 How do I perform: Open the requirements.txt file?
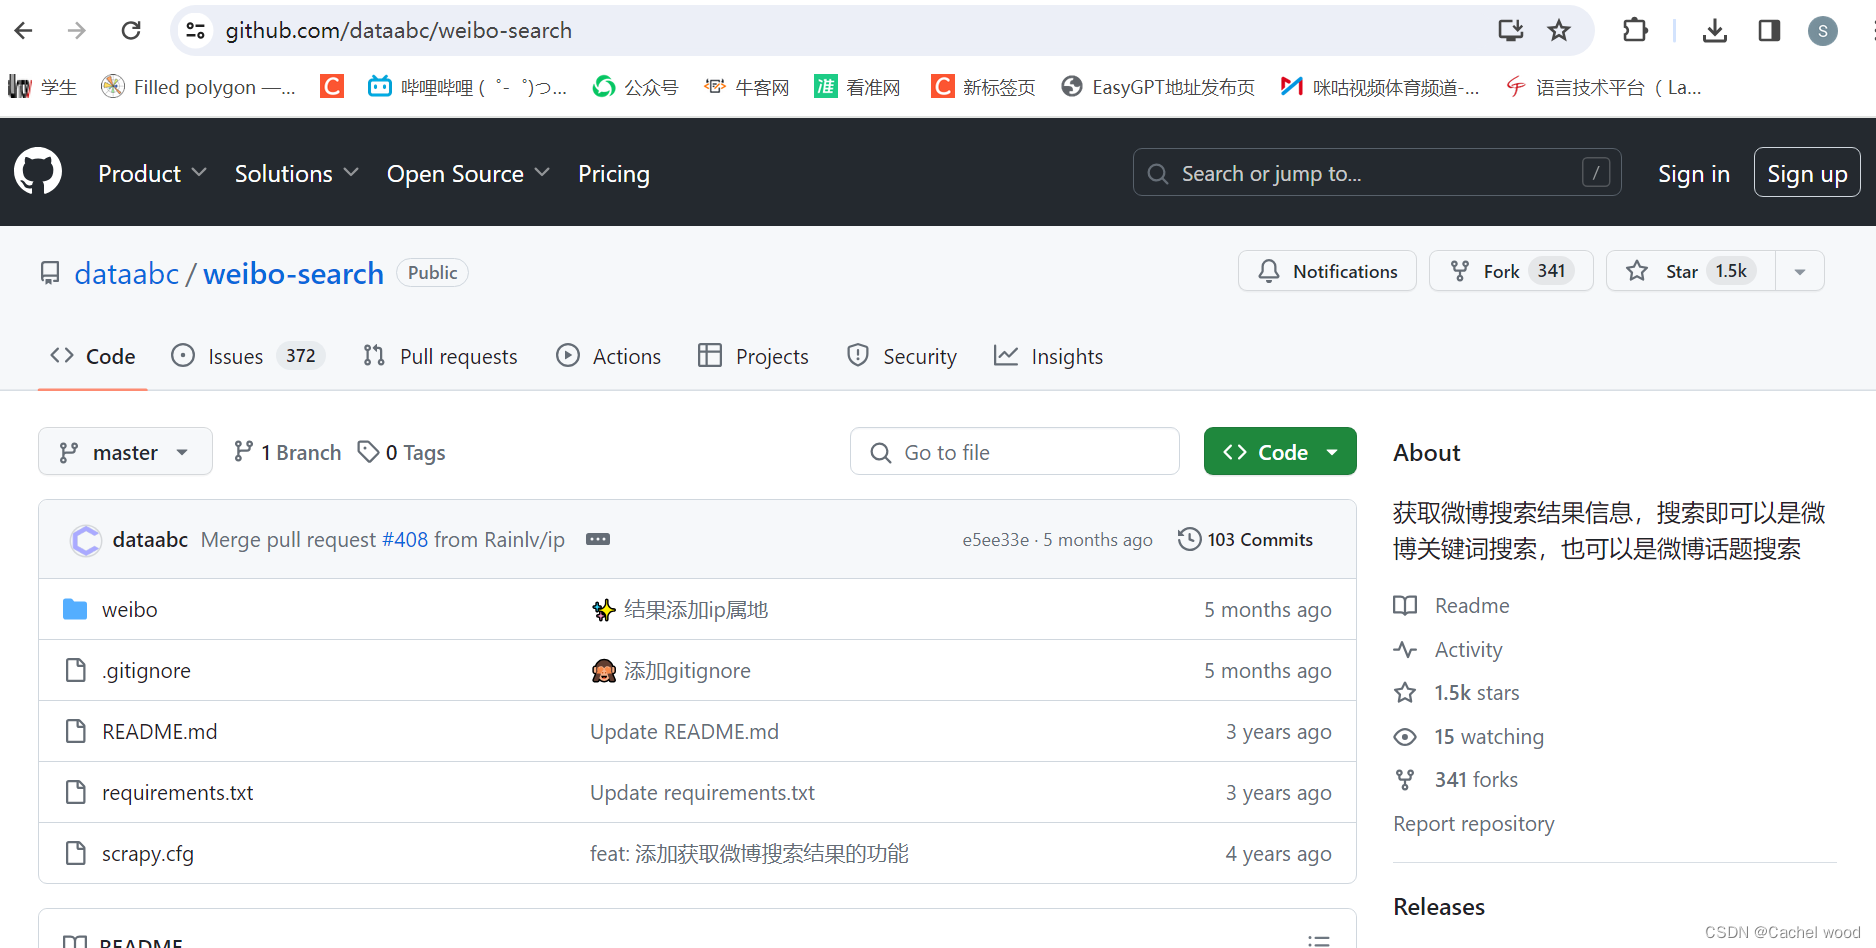click(177, 792)
